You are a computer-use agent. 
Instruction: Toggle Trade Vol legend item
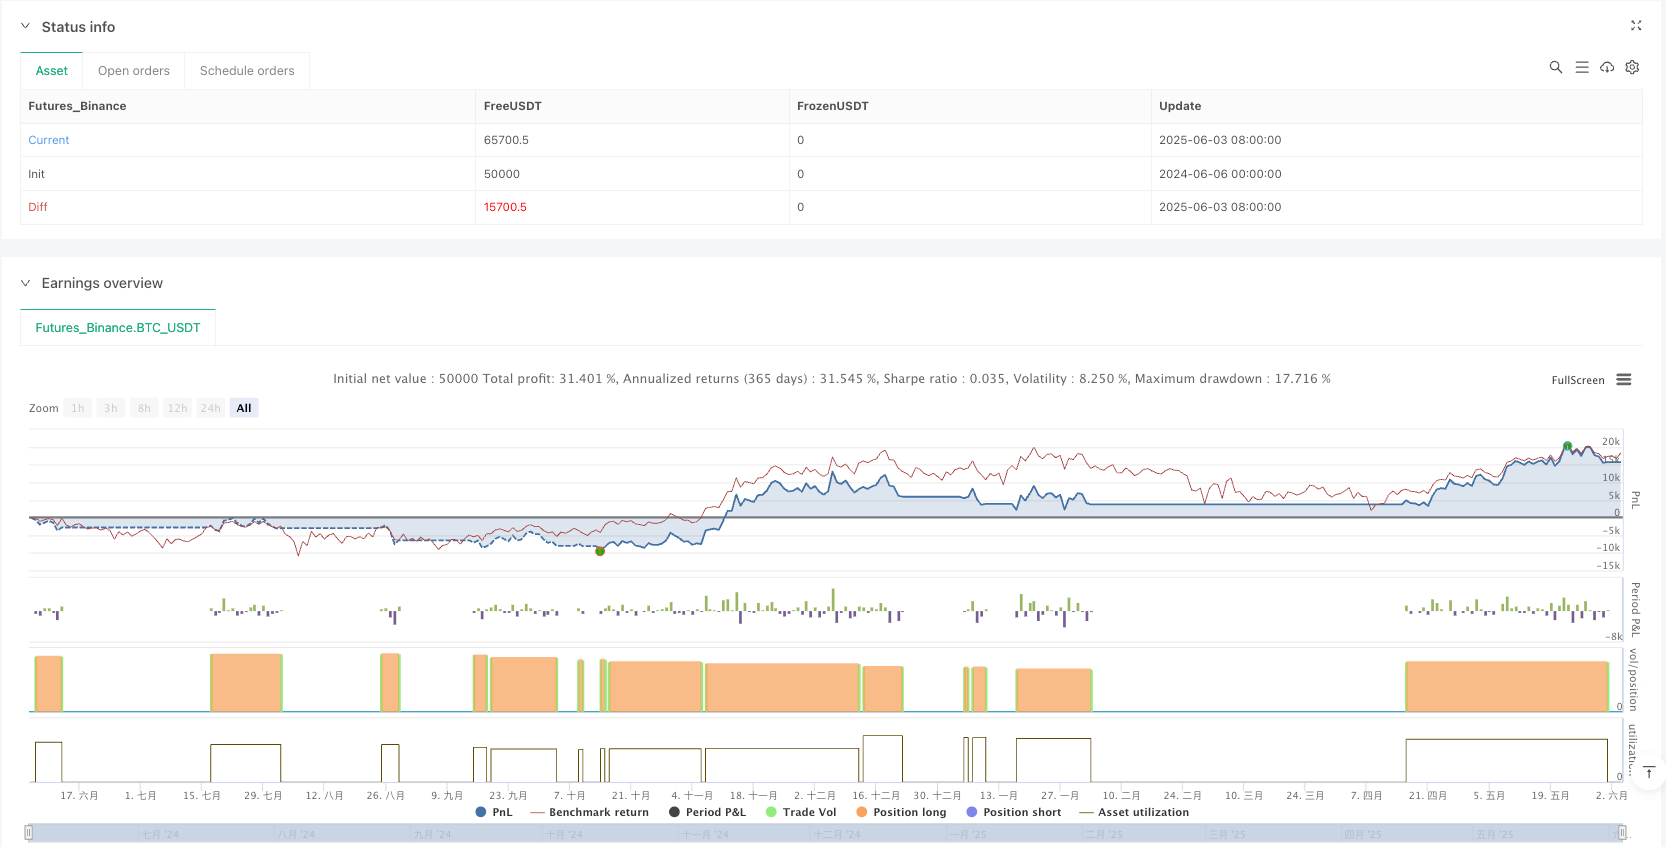[x=800, y=812]
